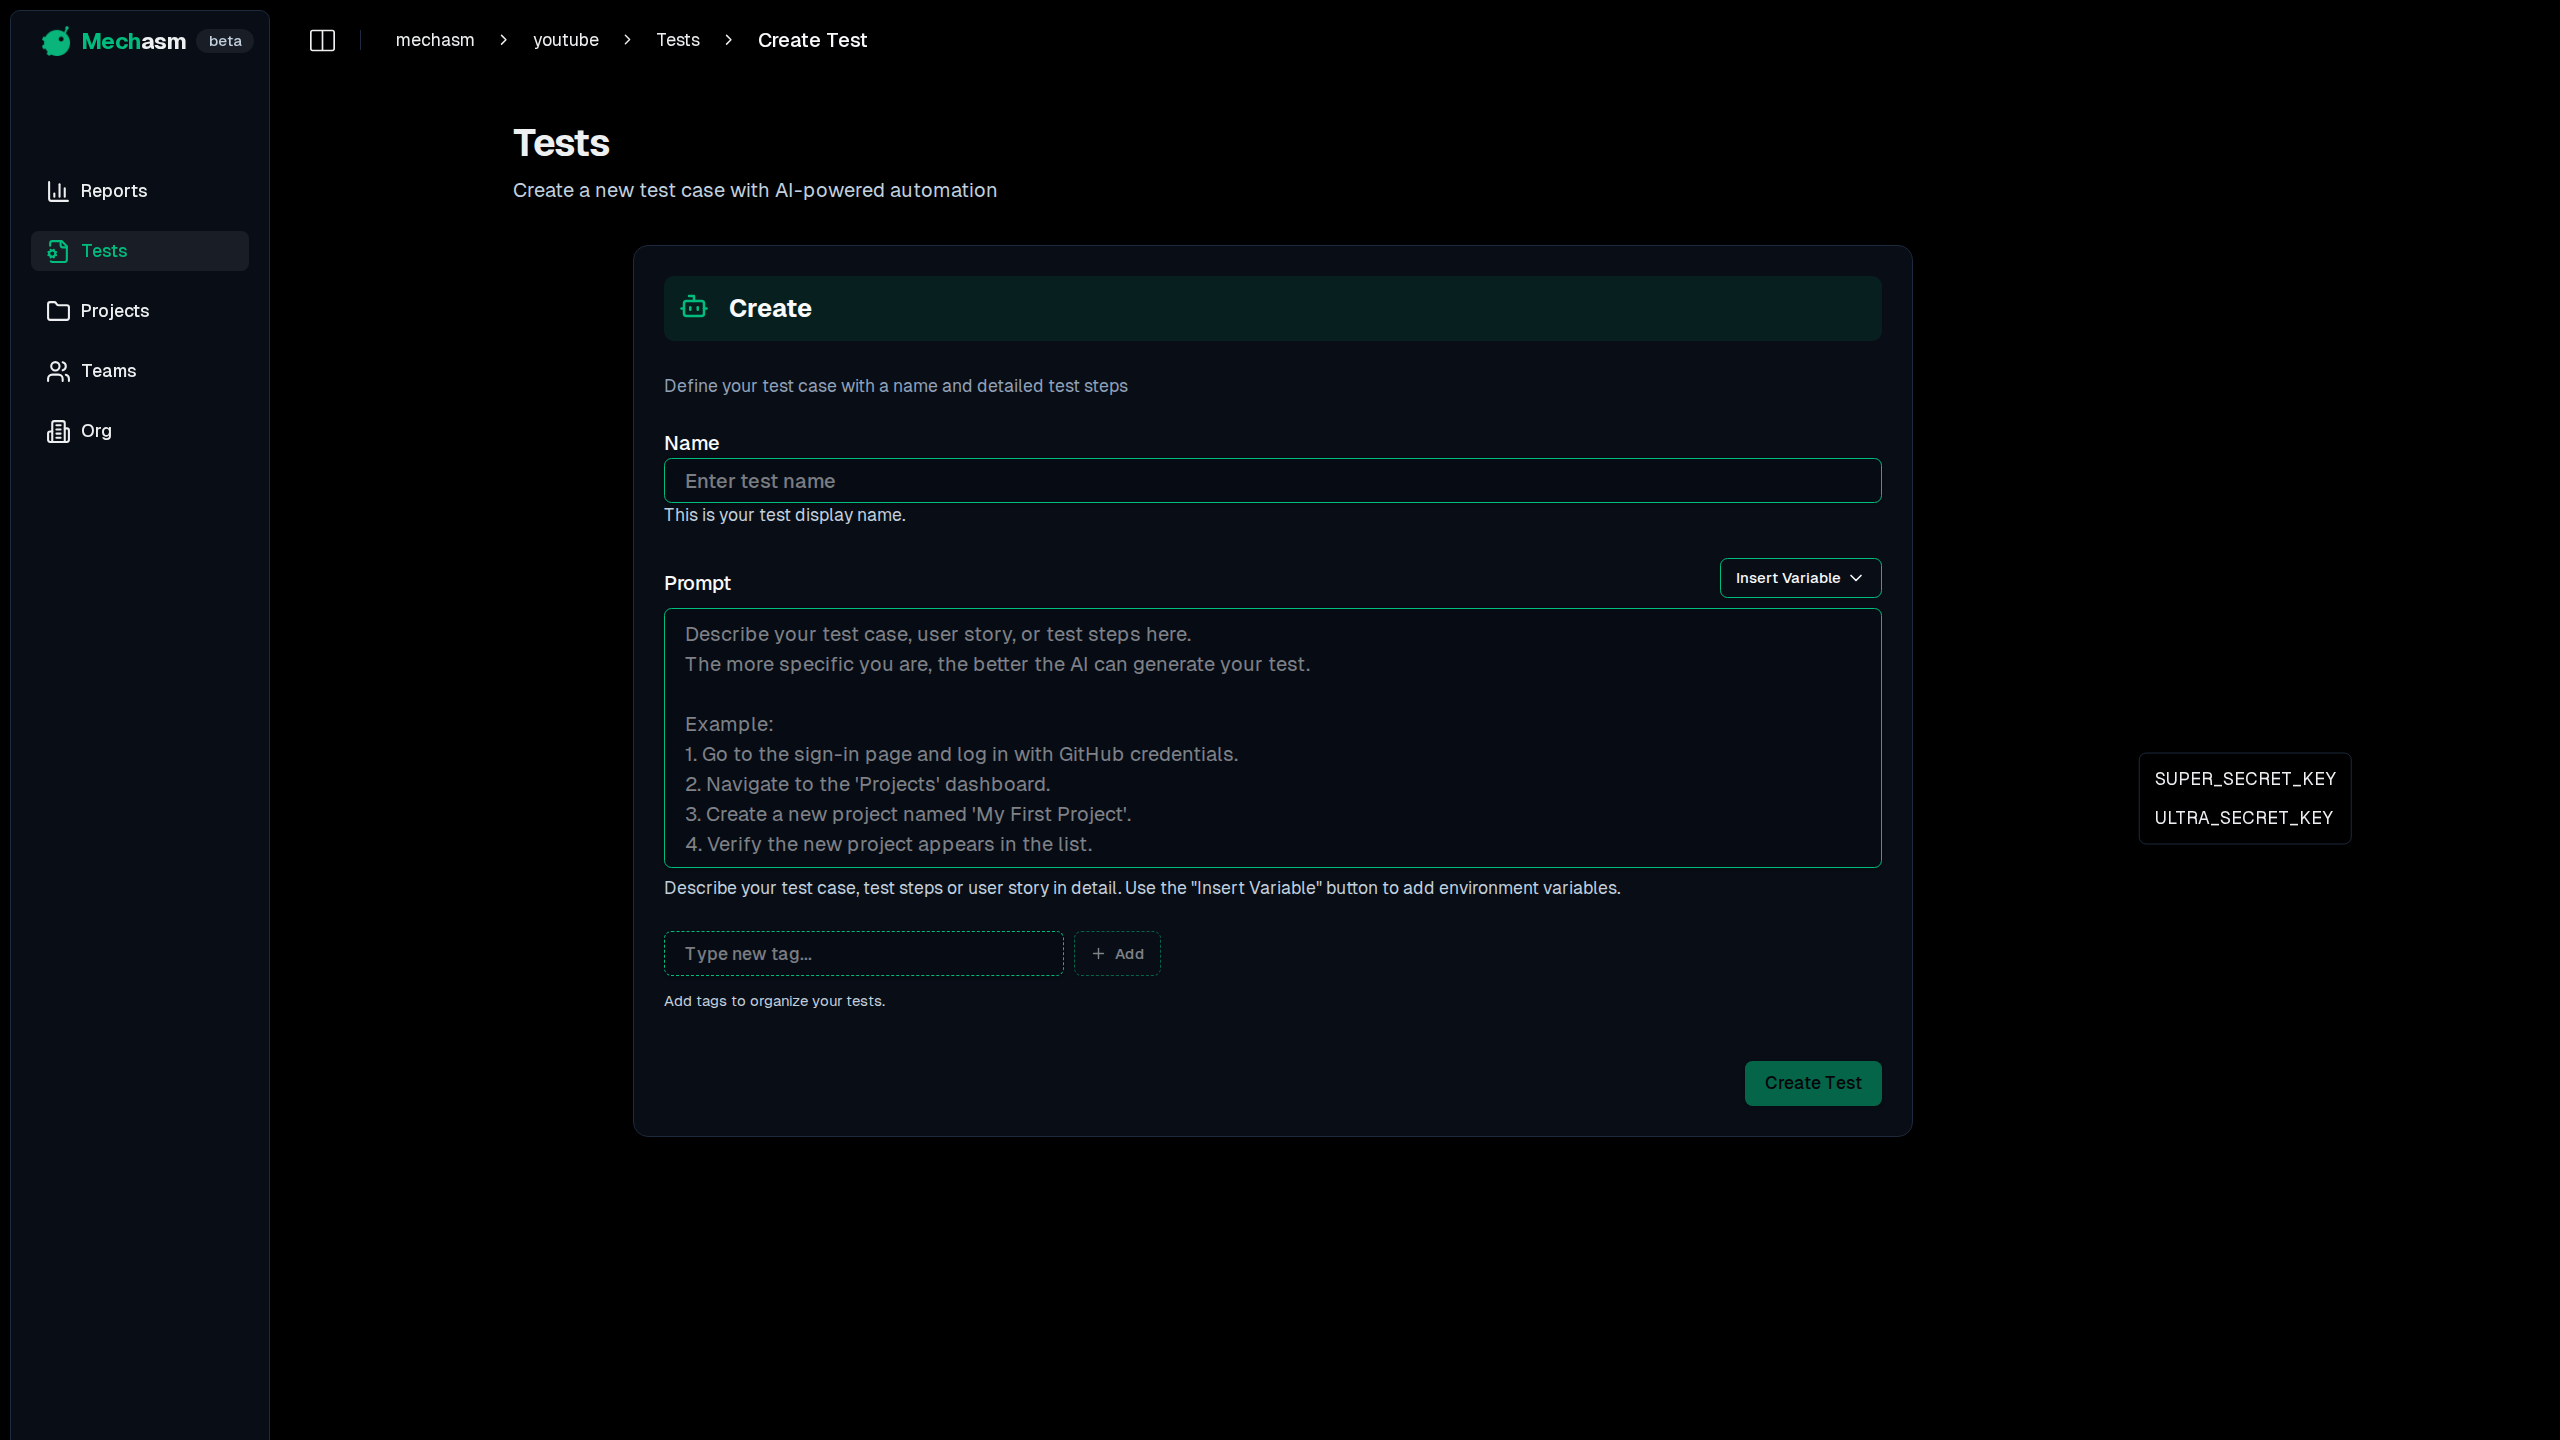
Task: Open the youtube breadcrumb link
Action: [x=565, y=40]
